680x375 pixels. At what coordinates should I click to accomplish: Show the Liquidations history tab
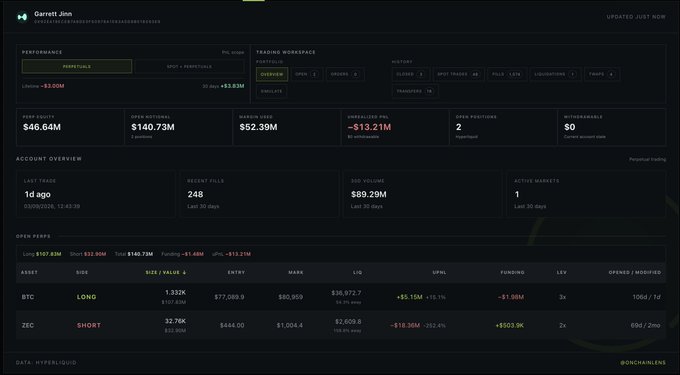[555, 74]
